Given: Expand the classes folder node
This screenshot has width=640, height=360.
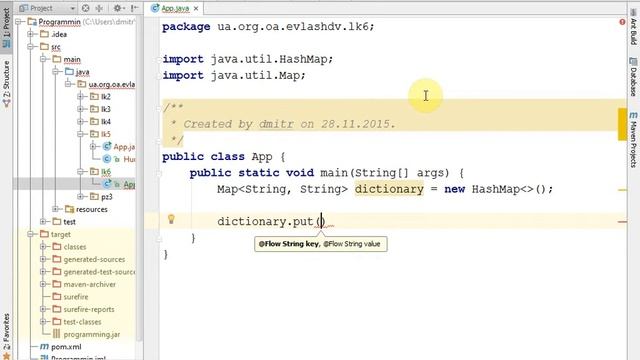Looking at the screenshot, I should [x=43, y=247].
